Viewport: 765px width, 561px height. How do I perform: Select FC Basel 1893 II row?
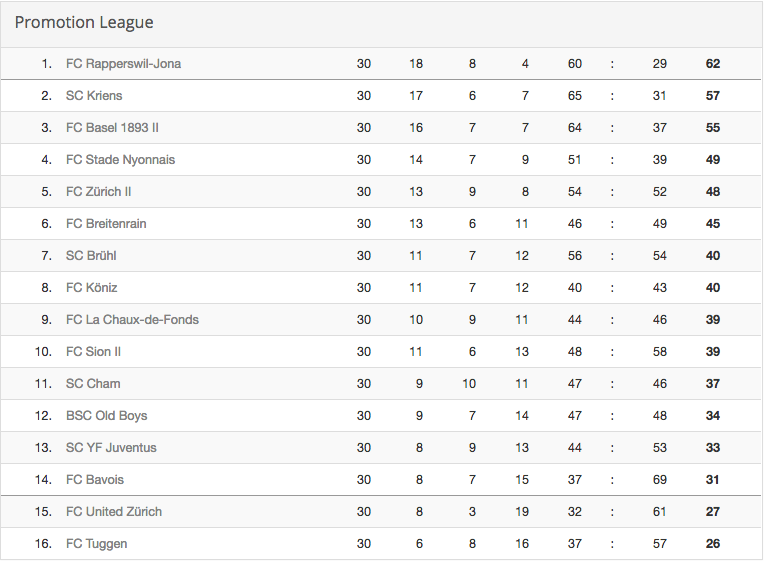click(381, 128)
